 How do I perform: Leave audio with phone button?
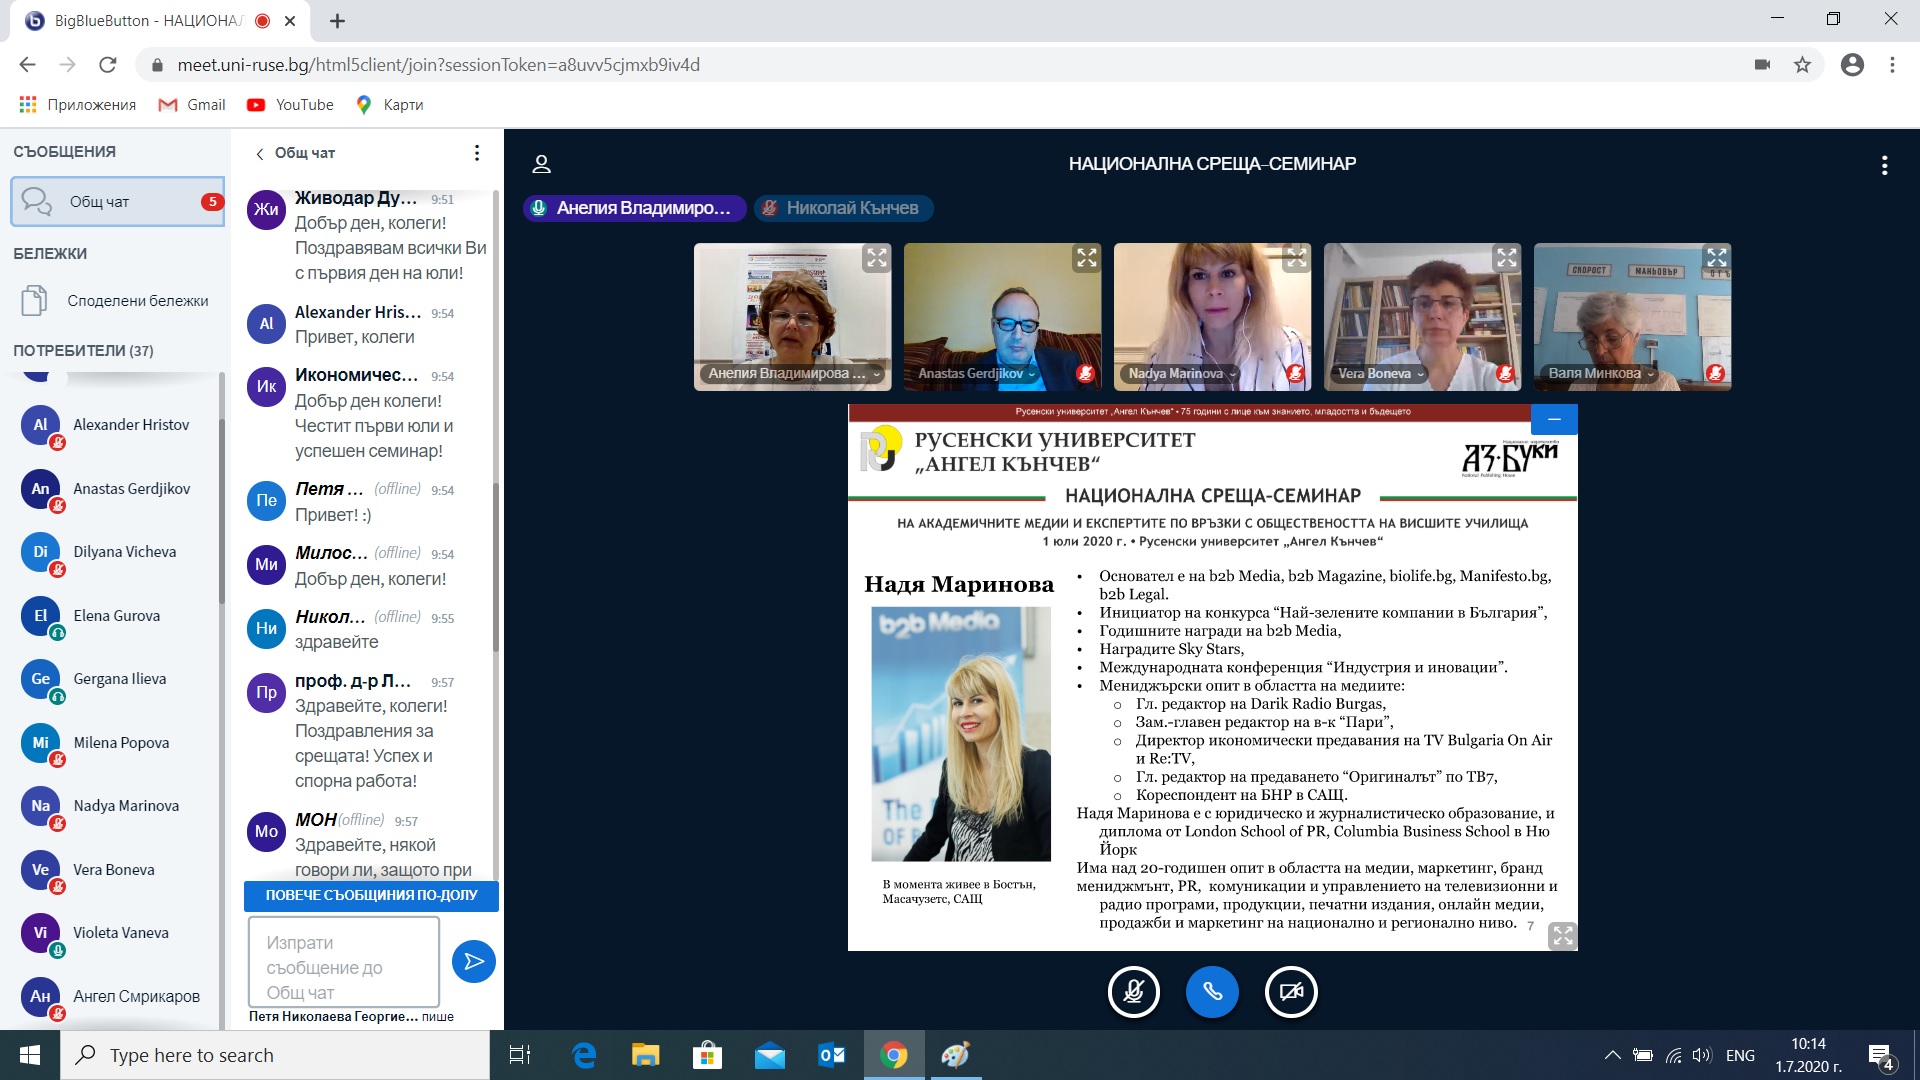tap(1212, 992)
